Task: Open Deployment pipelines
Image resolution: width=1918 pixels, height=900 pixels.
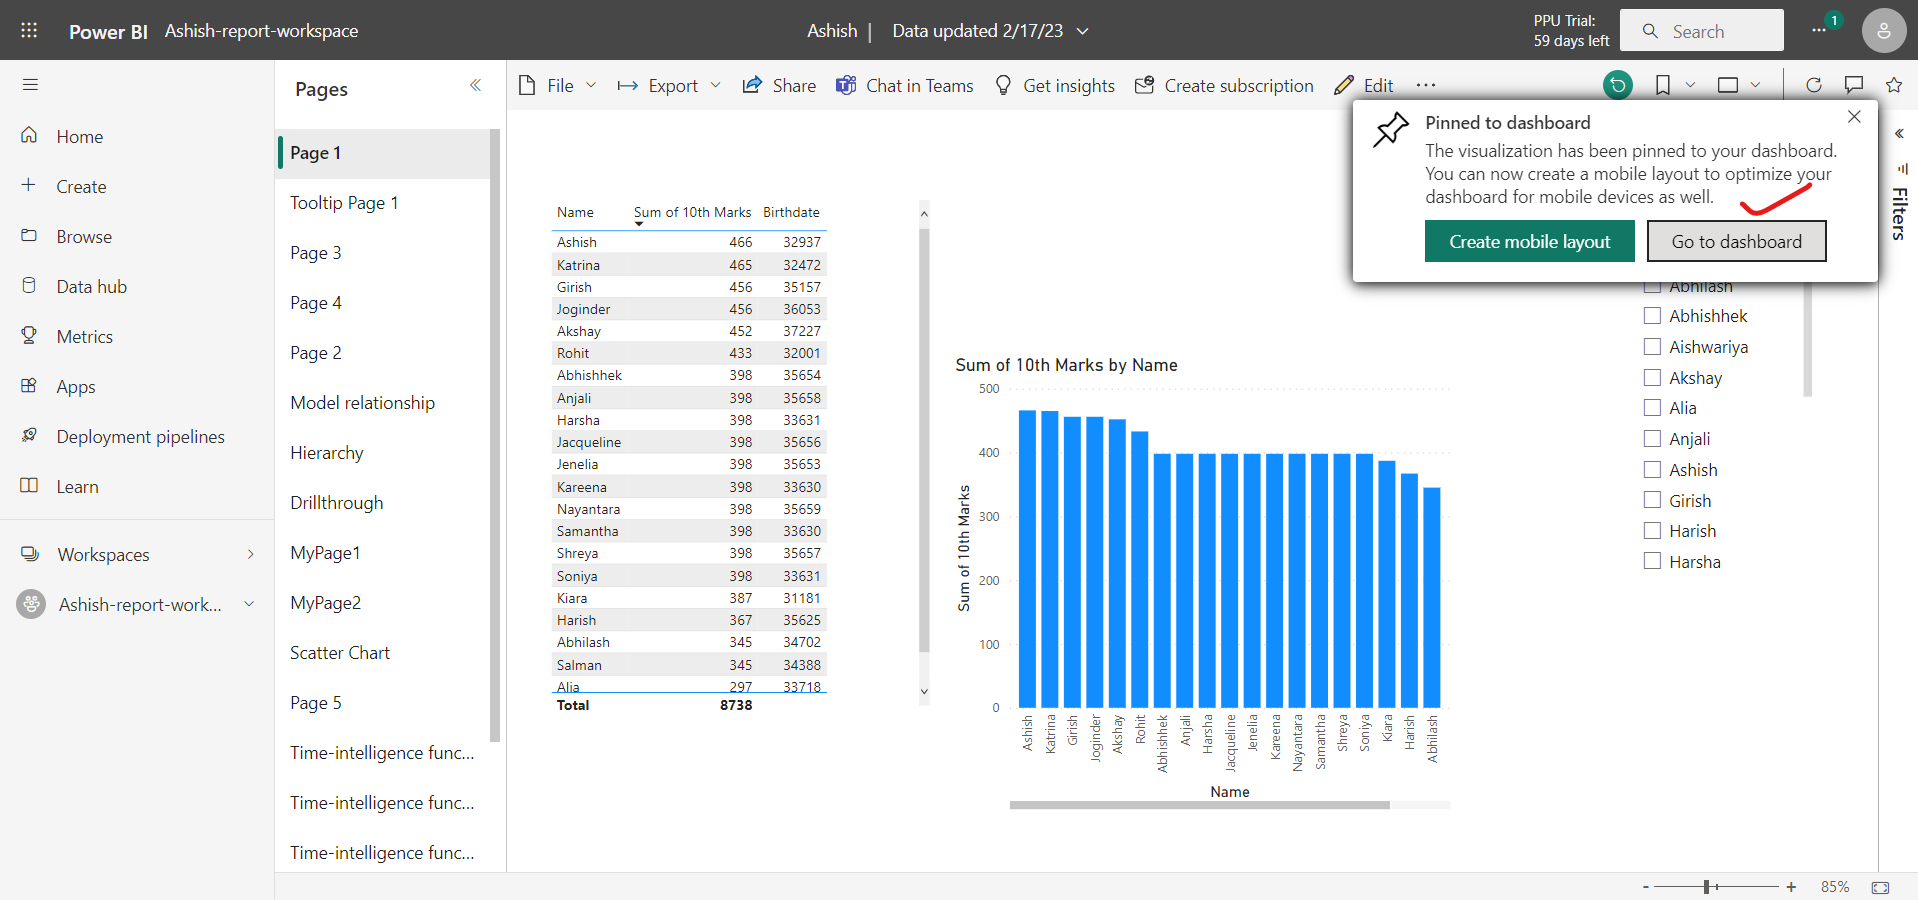Action: [140, 436]
